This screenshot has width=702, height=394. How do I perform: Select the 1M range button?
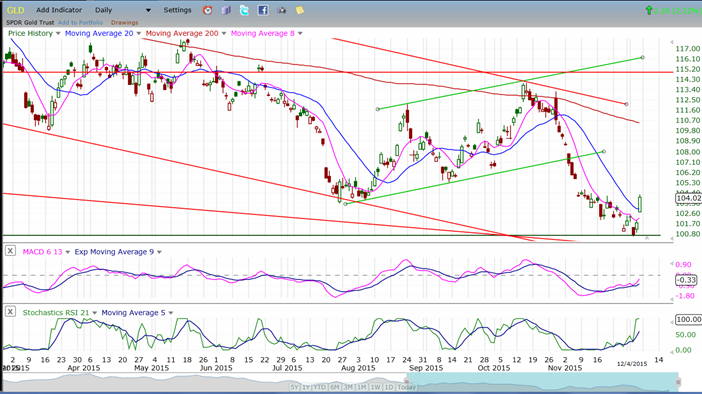pyautogui.click(x=362, y=387)
